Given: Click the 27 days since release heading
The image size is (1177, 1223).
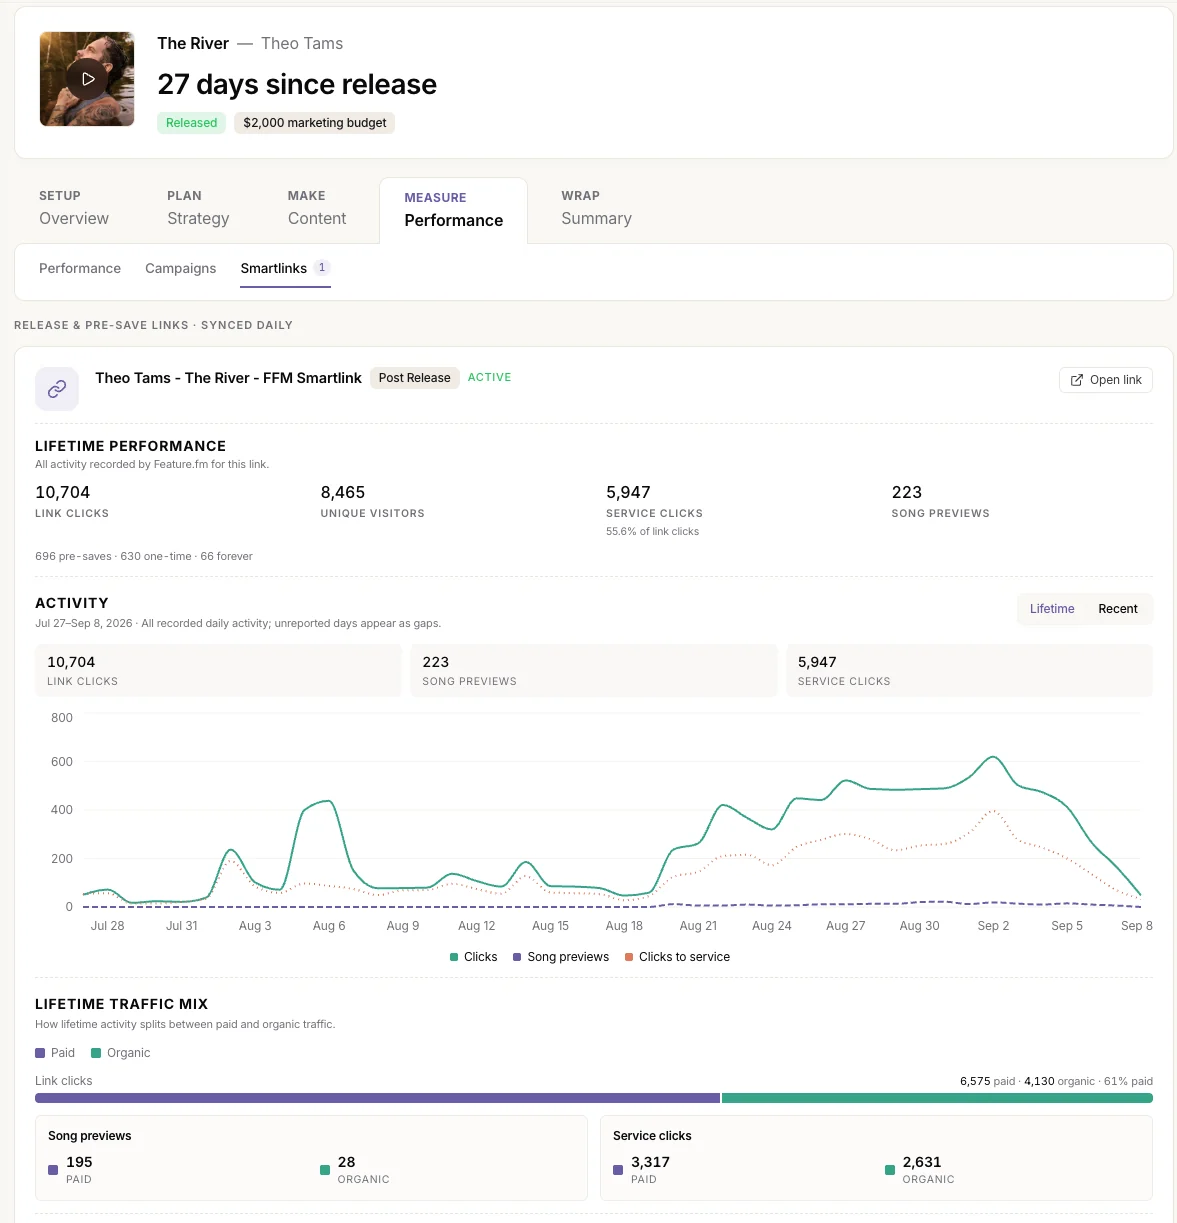Looking at the screenshot, I should [297, 84].
